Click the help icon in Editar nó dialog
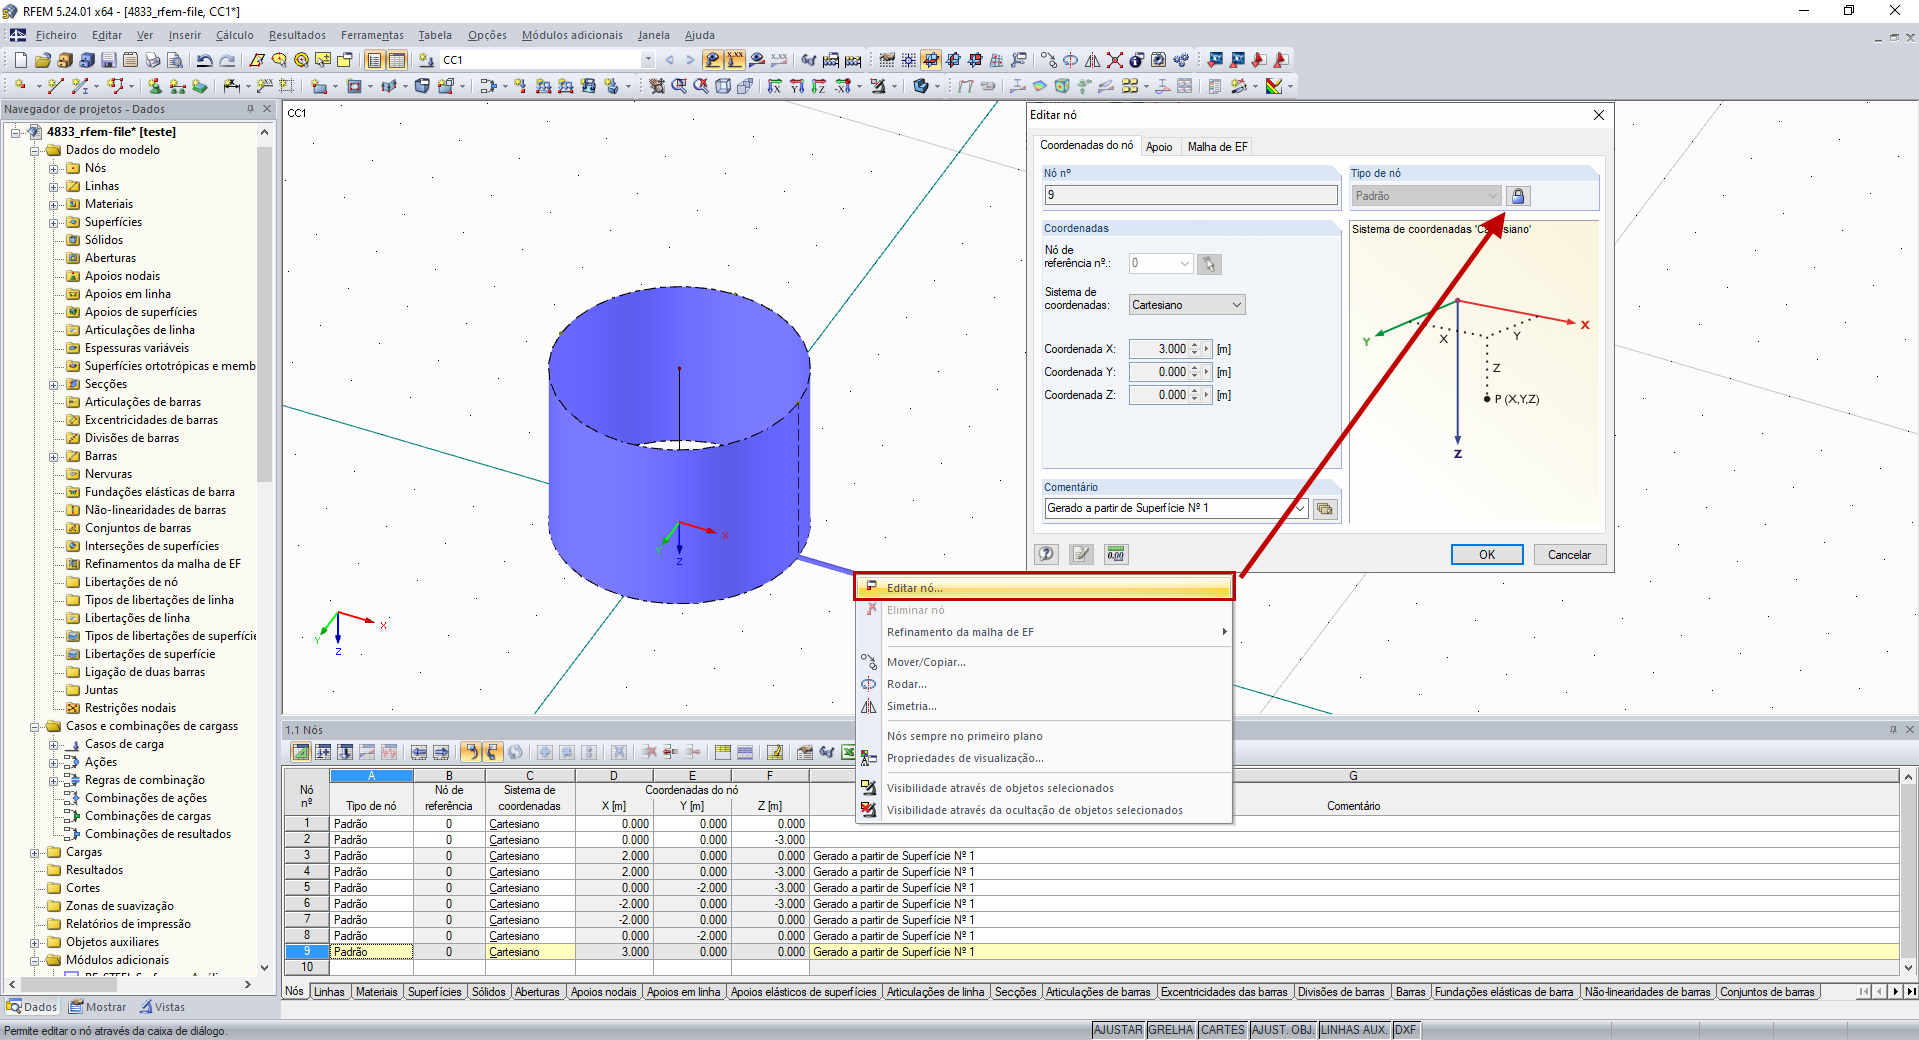This screenshot has height=1040, width=1919. pyautogui.click(x=1046, y=554)
